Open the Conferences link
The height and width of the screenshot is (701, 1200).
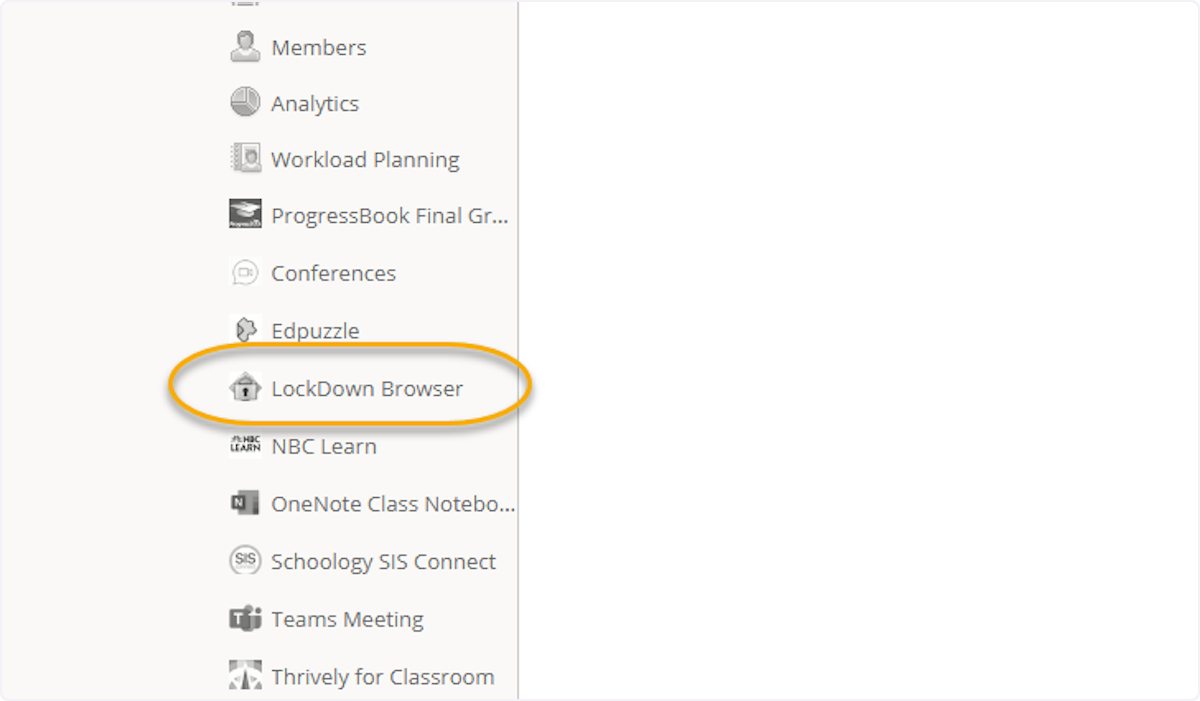pyautogui.click(x=333, y=273)
